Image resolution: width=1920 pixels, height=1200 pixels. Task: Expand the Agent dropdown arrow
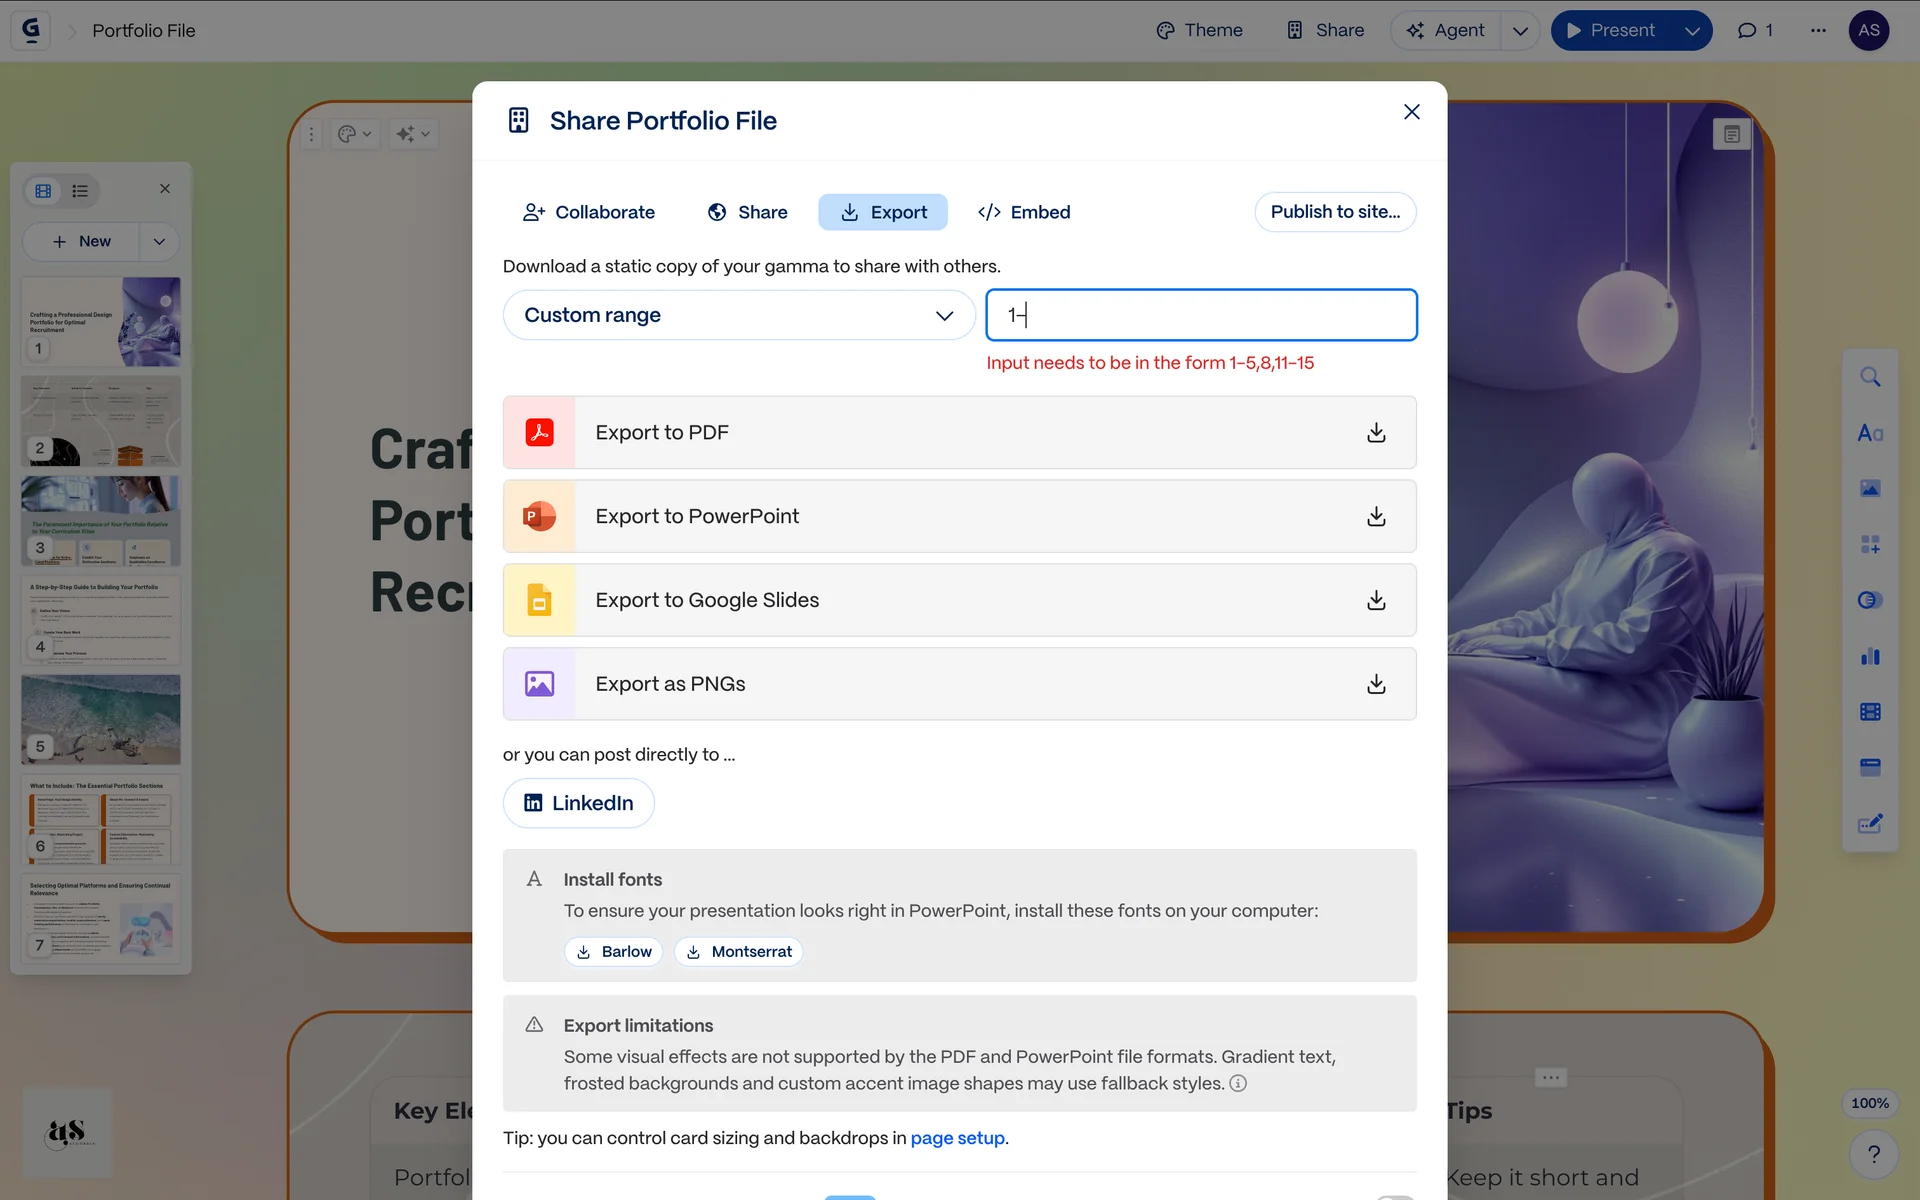click(x=1520, y=30)
